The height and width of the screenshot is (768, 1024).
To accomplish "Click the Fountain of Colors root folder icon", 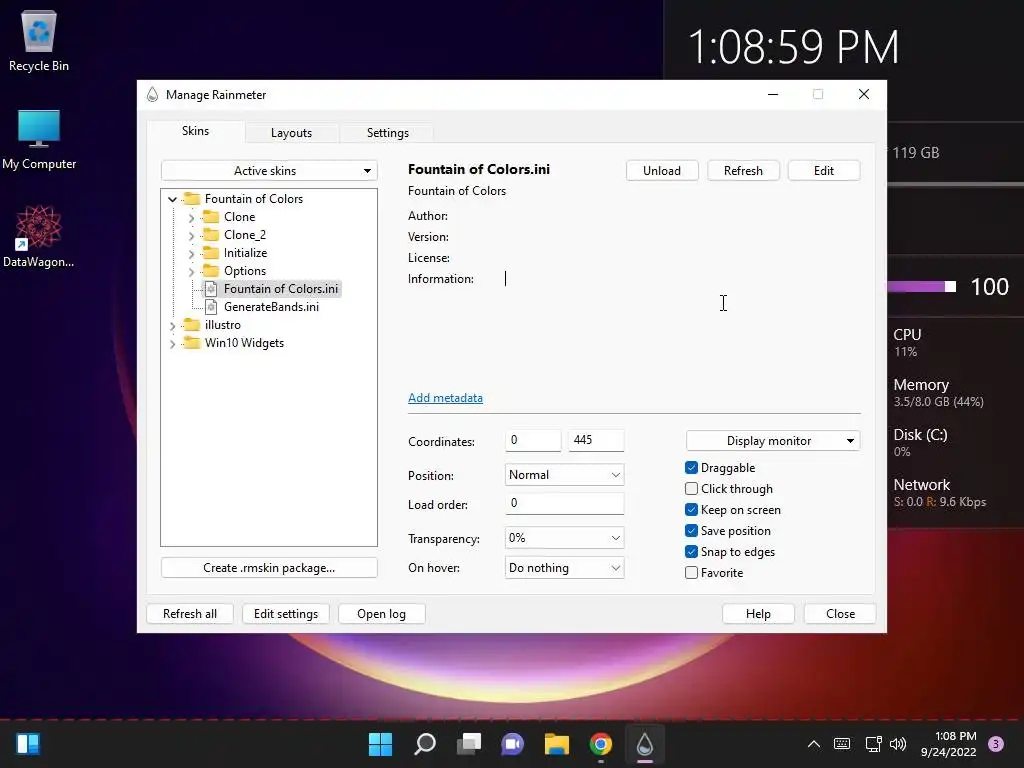I will pos(191,199).
